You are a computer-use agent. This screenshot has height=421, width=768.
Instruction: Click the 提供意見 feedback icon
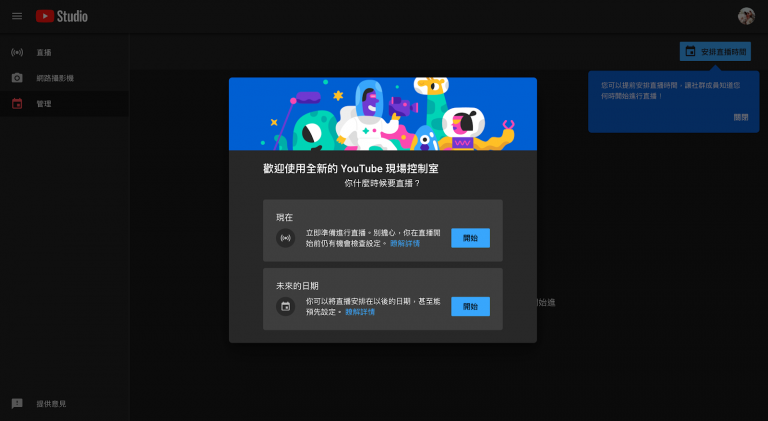tap(17, 403)
